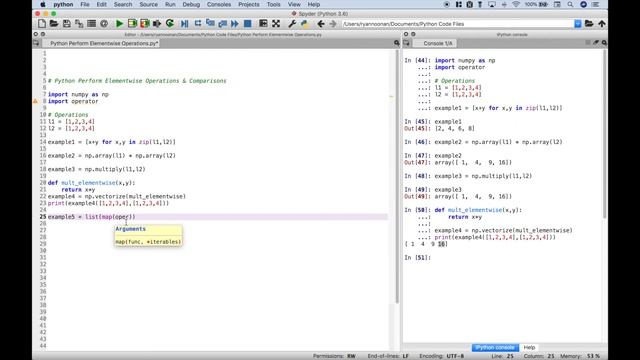Start debugging the file
640x360 pixels.
click(184, 24)
